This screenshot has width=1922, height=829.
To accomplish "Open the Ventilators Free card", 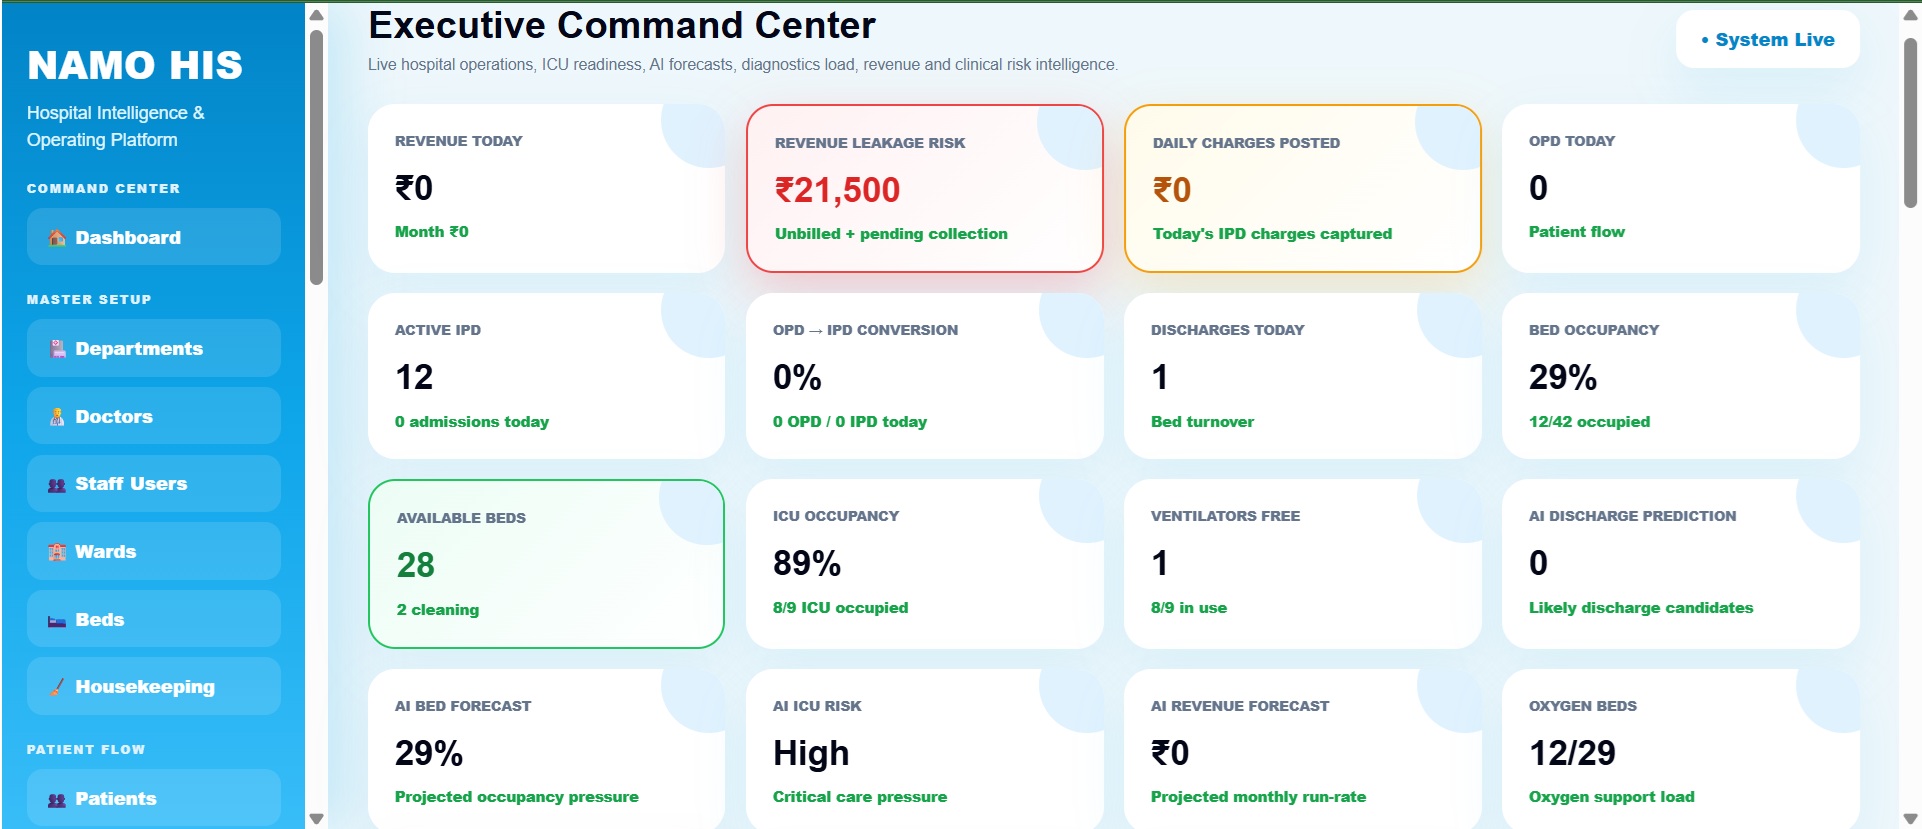I will (x=1303, y=564).
